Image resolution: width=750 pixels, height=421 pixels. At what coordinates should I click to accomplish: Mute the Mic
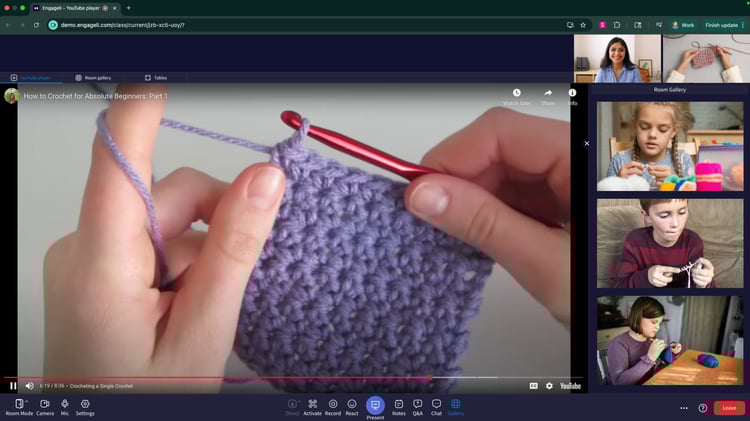[x=65, y=405]
